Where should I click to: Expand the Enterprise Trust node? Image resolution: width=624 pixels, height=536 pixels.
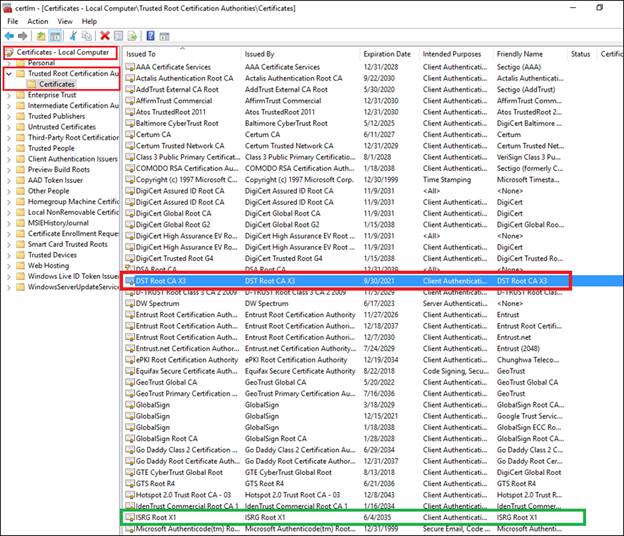(x=9, y=95)
